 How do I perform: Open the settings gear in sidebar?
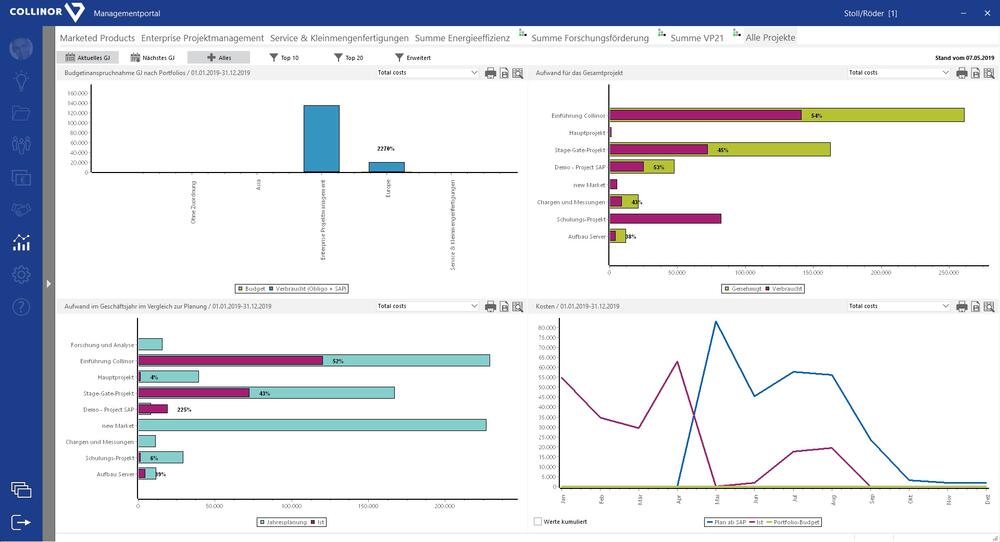21,274
